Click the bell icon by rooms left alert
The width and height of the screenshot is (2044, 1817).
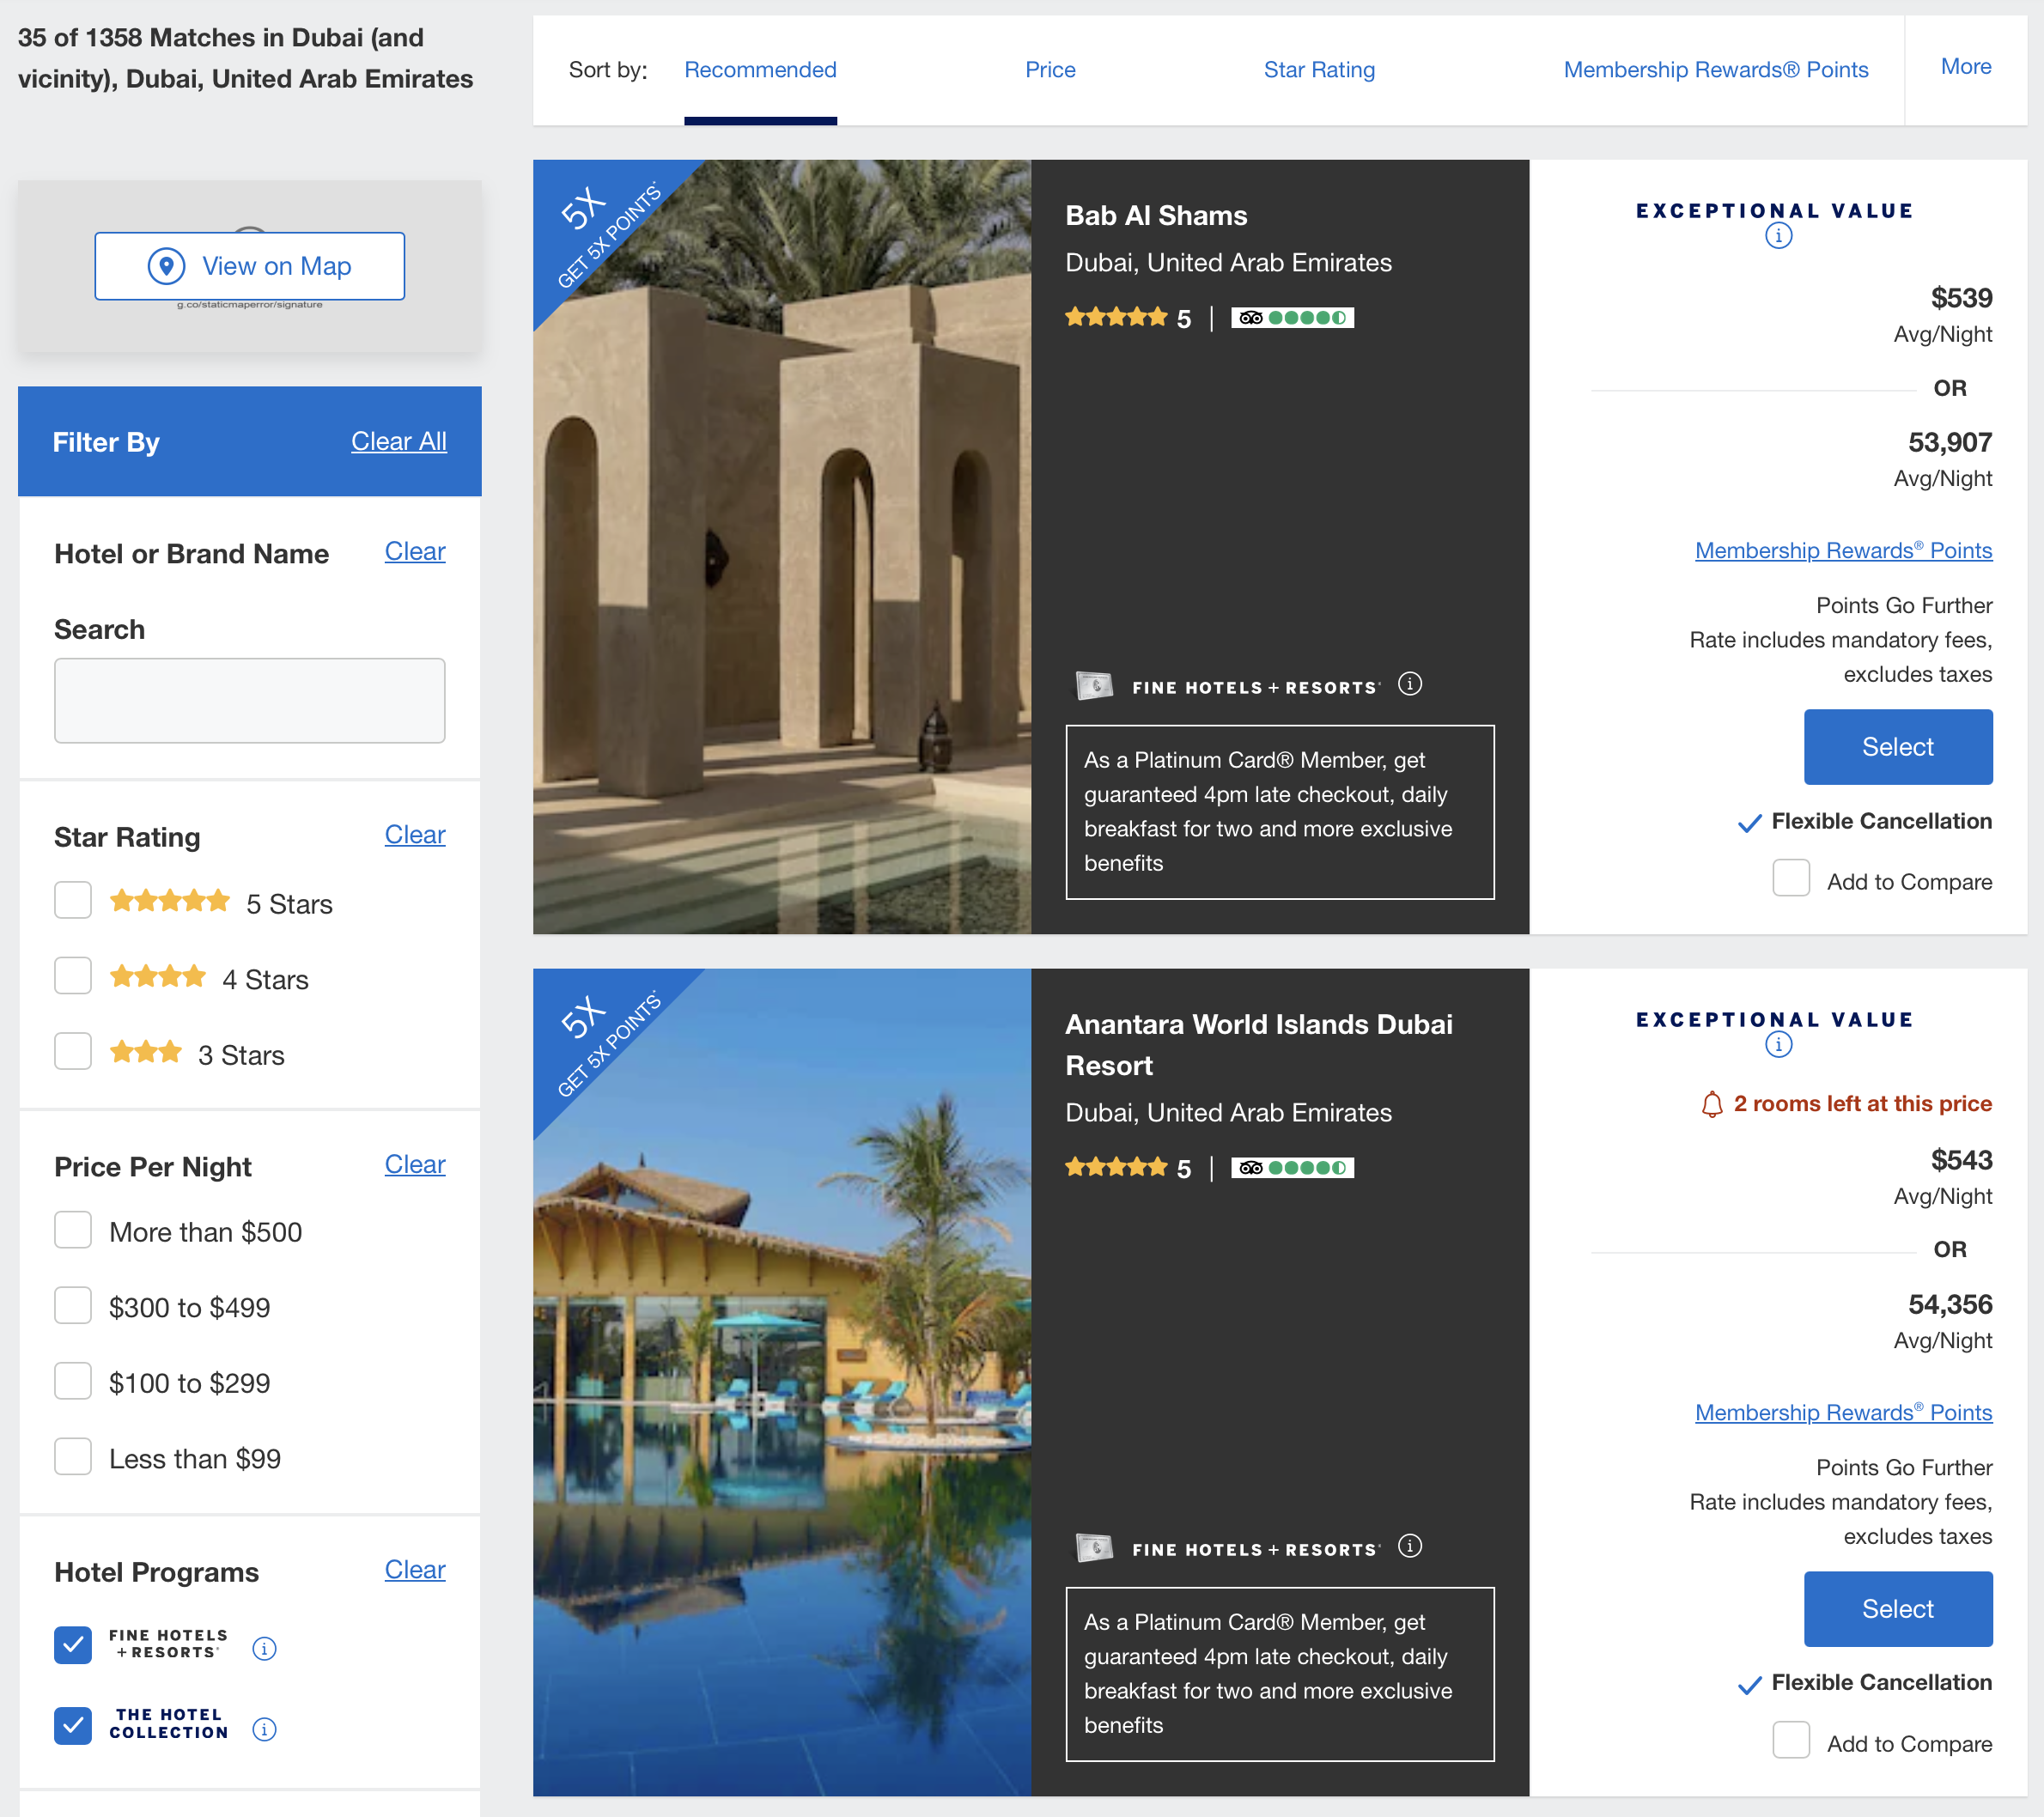coord(1712,1104)
